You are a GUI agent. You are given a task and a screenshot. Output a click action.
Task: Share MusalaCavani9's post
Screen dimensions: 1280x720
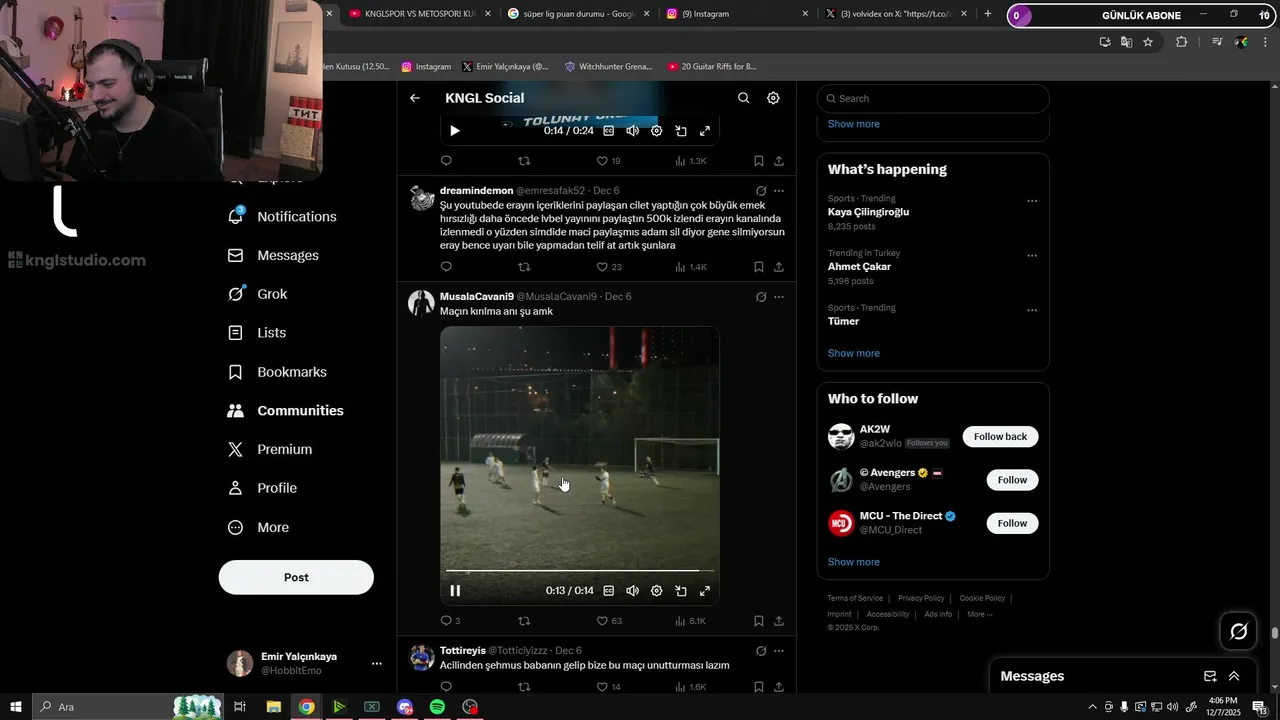779,621
